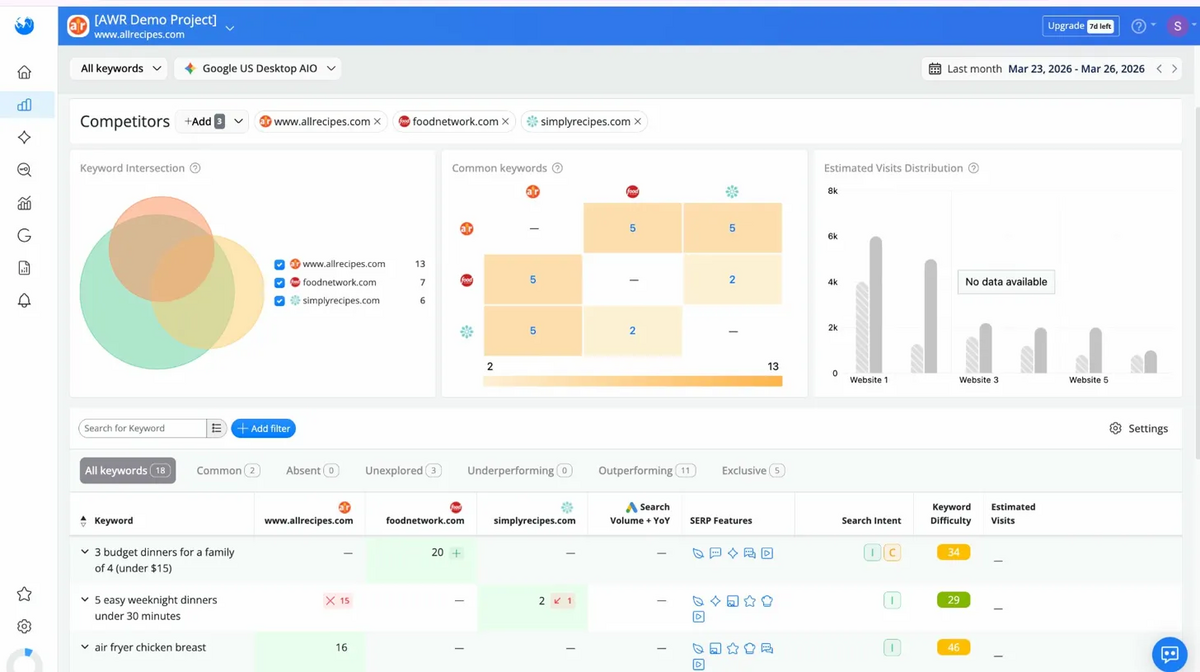Open the user avatar 'S' menu
Screen dimensions: 1200x672
click(1176, 26)
